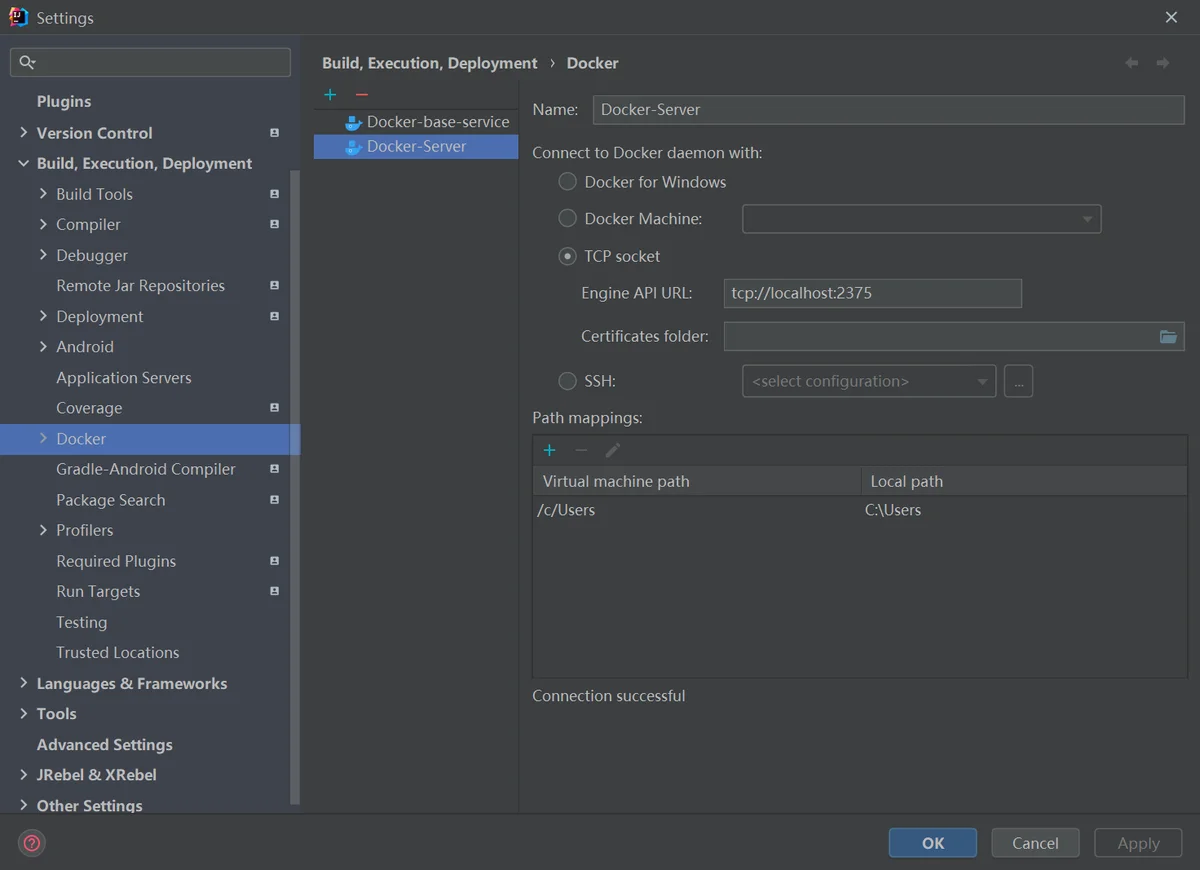Viewport: 1200px width, 870px height.
Task: Close the Settings dialog
Action: point(1171,17)
